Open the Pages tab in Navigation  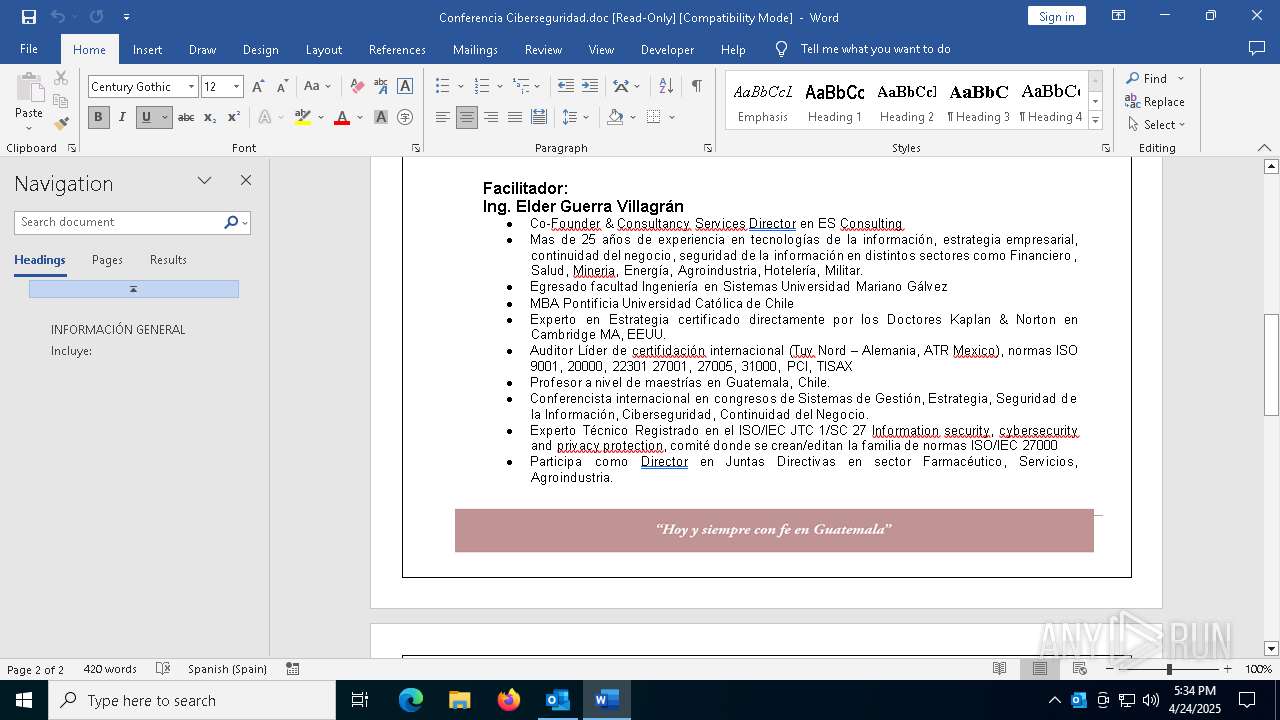click(x=107, y=260)
